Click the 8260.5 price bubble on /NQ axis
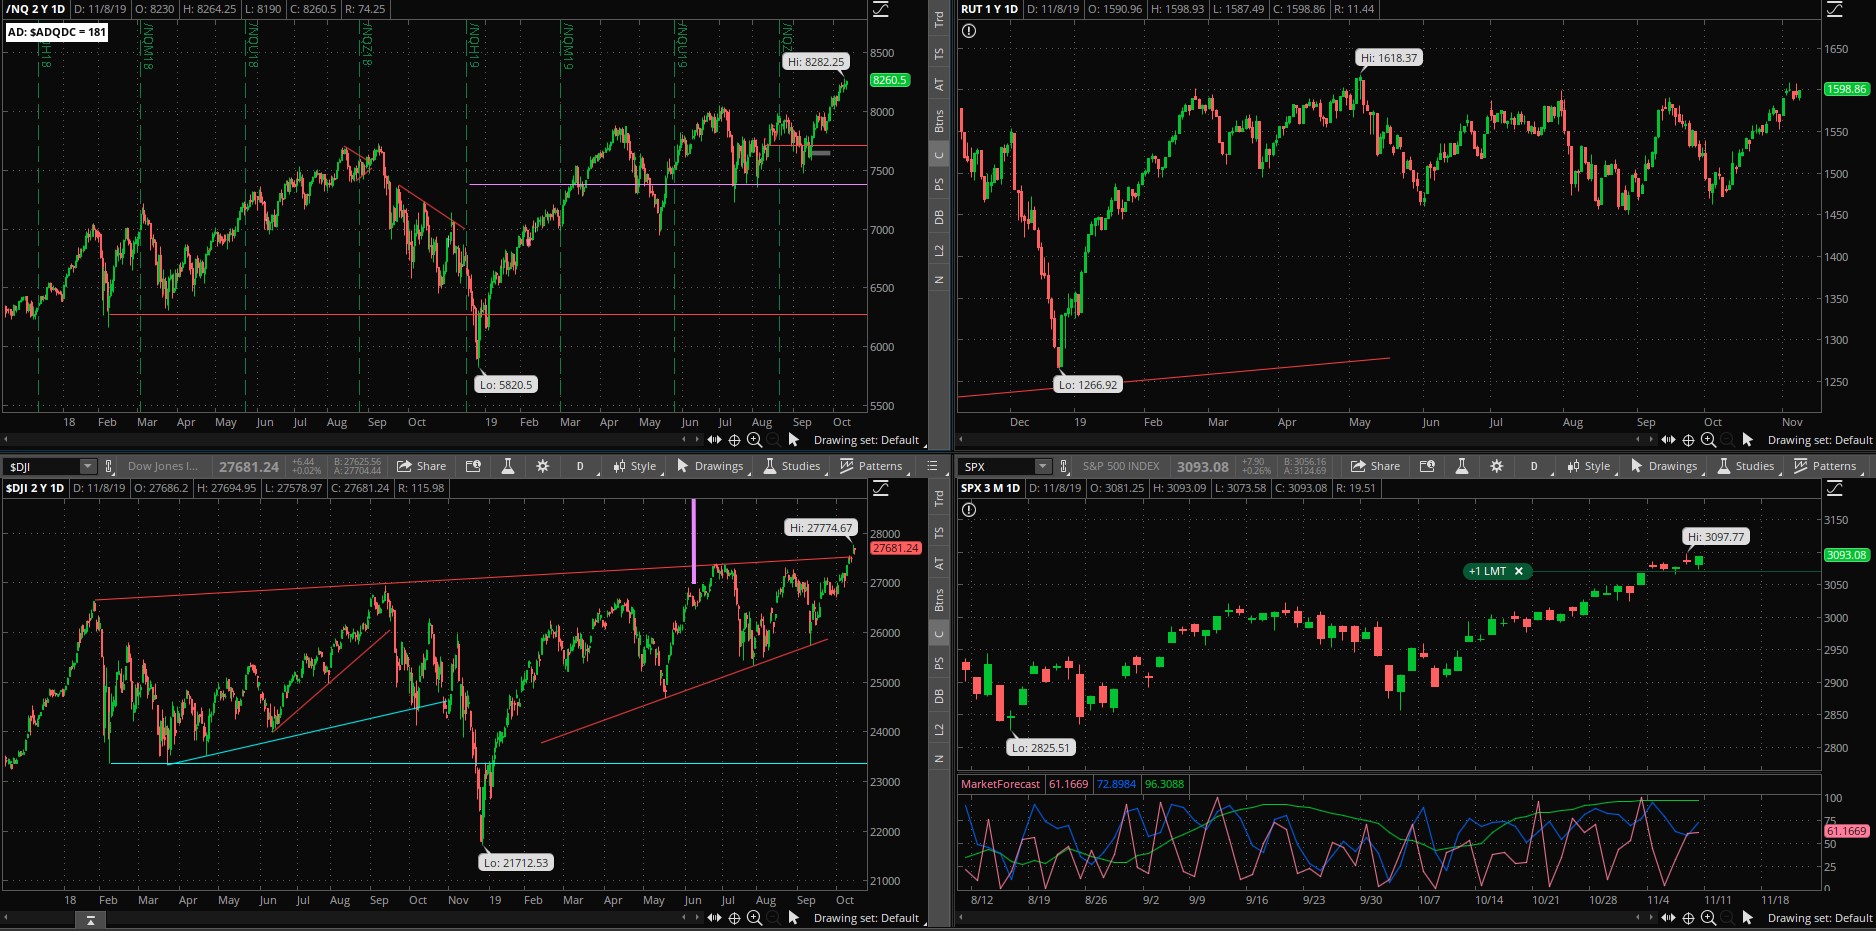 (x=890, y=80)
